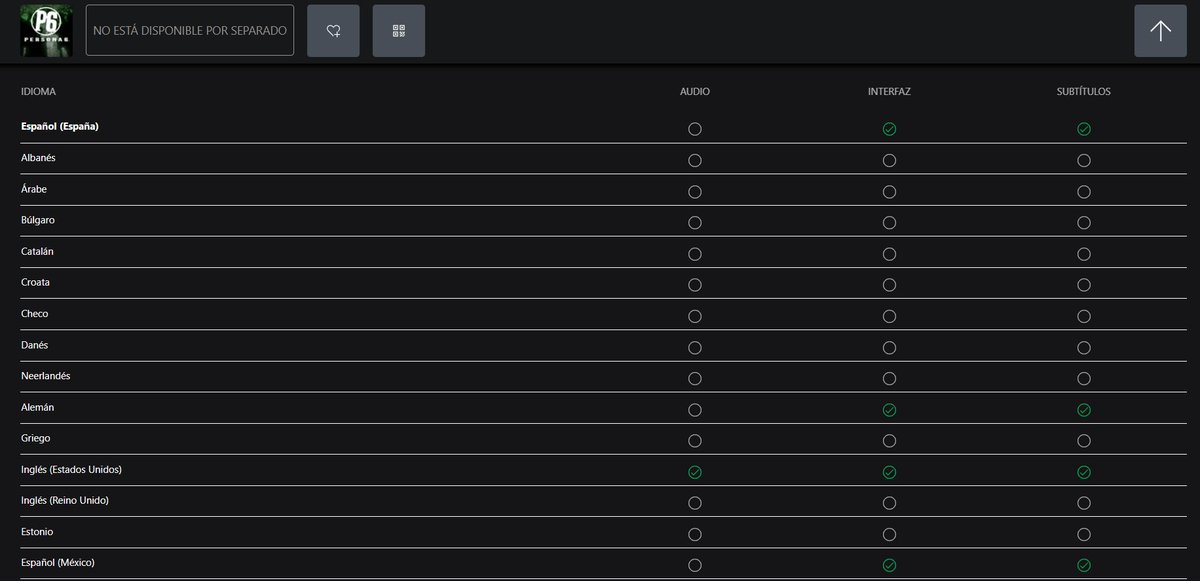This screenshot has height=581, width=1200.
Task: Select the Danés language label
Action: click(34, 345)
